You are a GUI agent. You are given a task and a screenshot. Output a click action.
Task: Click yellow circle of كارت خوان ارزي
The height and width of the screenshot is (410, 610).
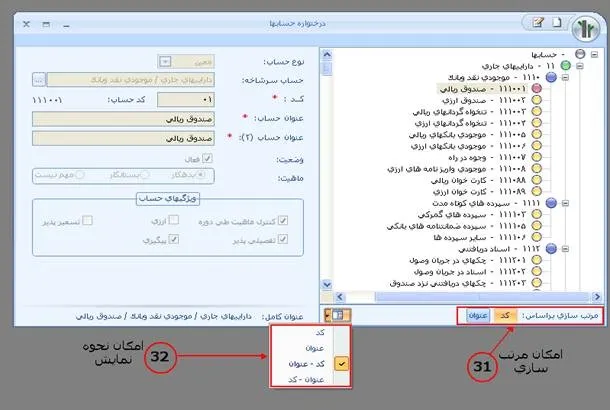click(x=536, y=191)
